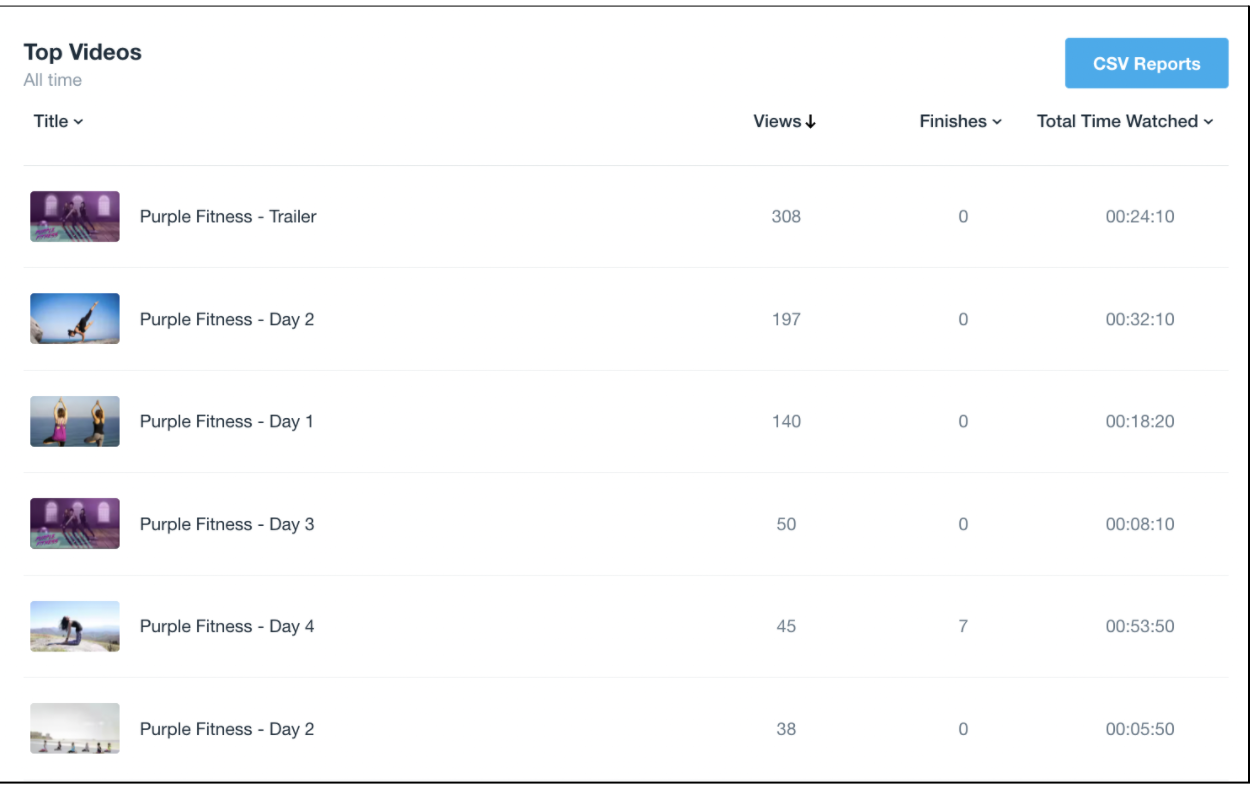Open the 38-views Day 2 thumbnail
Screen dimensions: 1256x790
click(75, 729)
